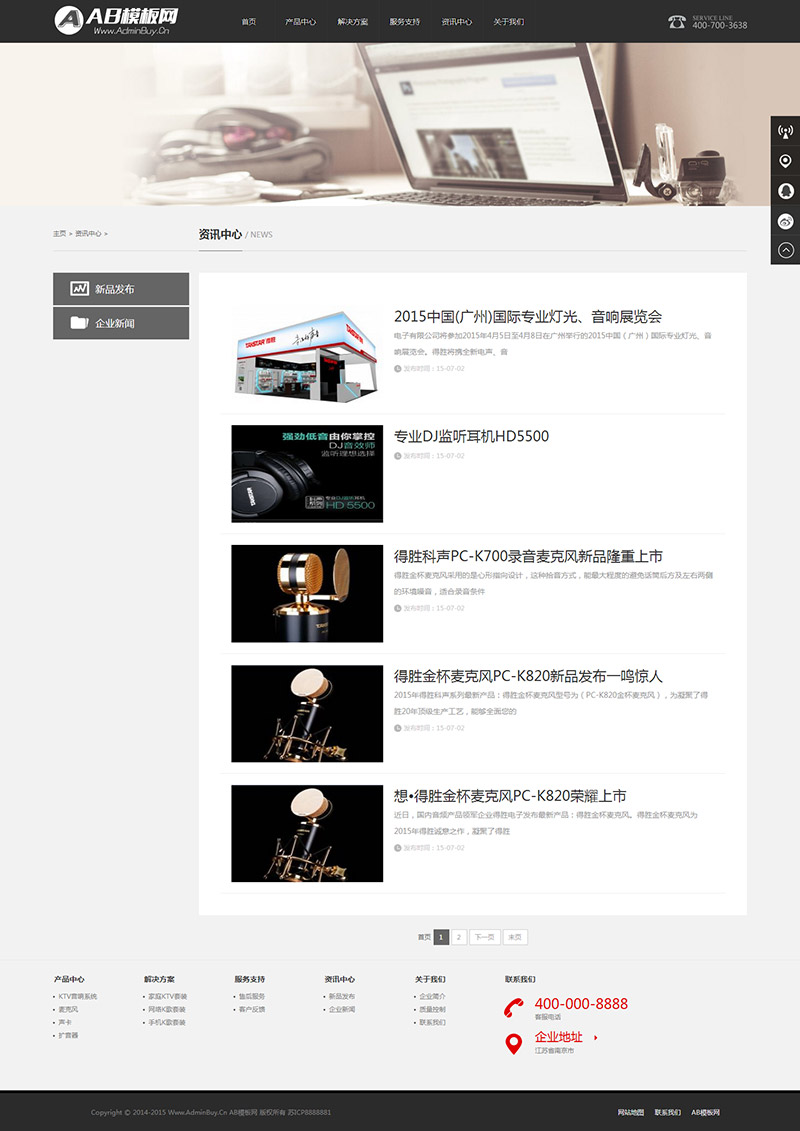Open the Weibo icon in right sidebar
The height and width of the screenshot is (1131, 800).
(x=786, y=220)
